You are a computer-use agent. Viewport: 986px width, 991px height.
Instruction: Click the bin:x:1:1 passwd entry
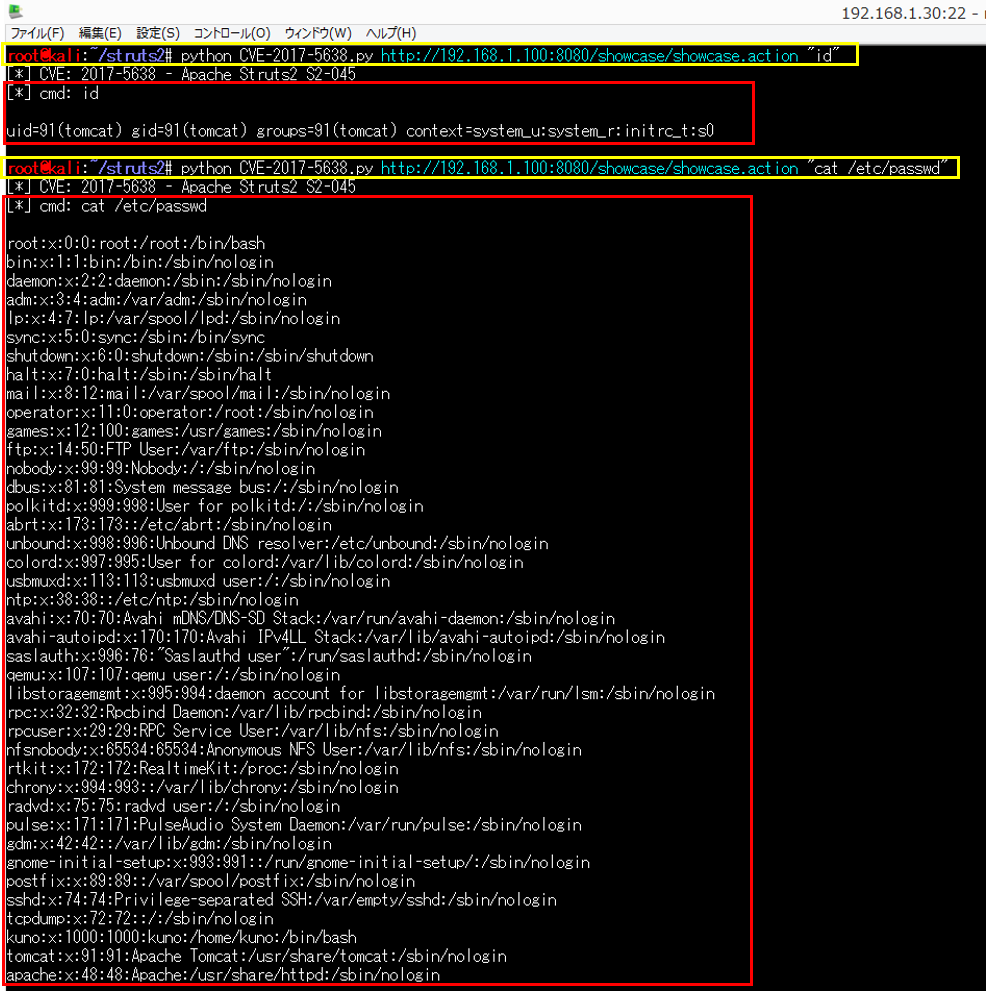140,262
